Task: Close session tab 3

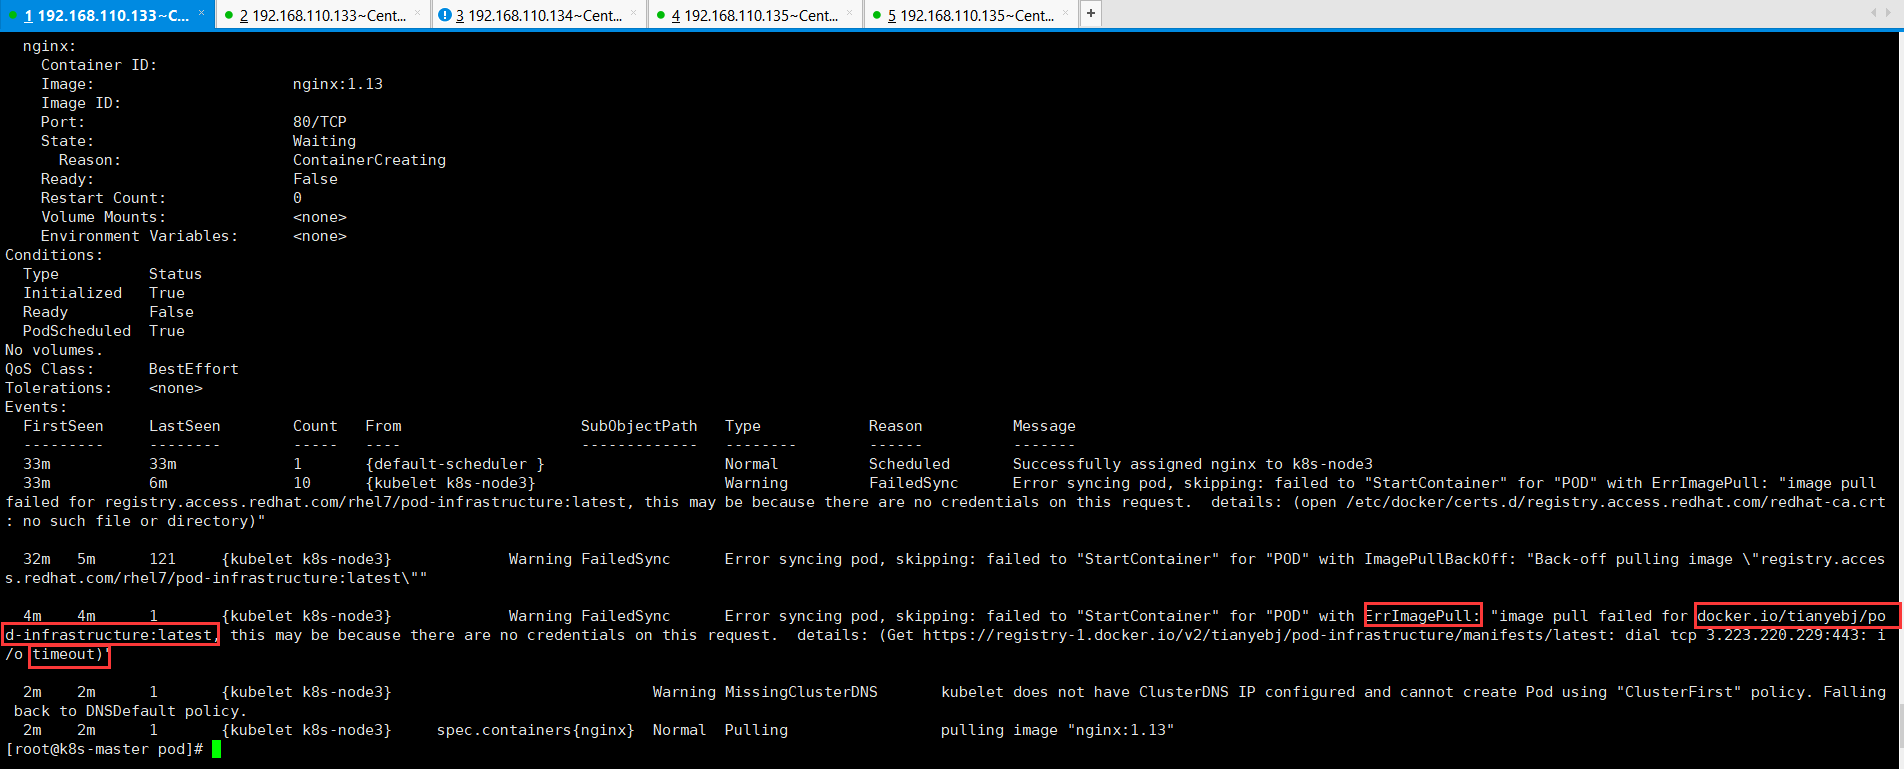Action: [633, 13]
